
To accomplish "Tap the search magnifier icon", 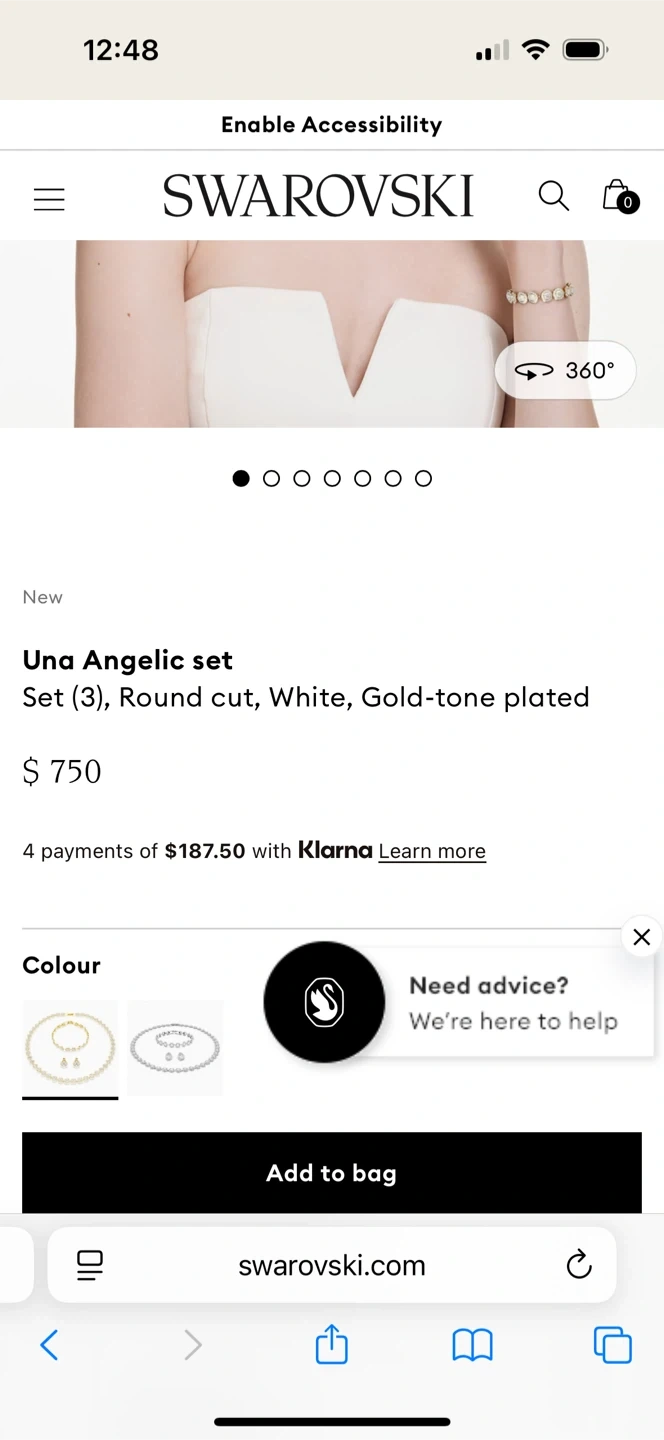I will tap(553, 195).
